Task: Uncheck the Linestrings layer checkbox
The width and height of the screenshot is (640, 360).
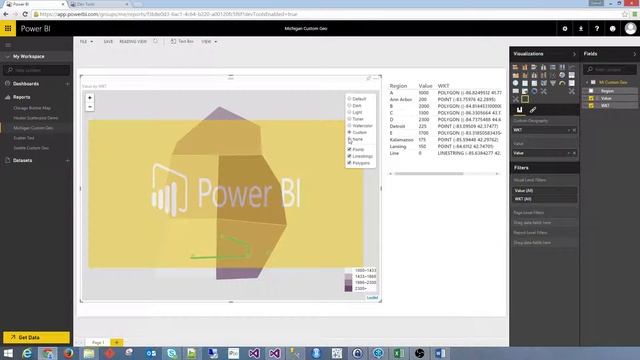Action: point(349,156)
